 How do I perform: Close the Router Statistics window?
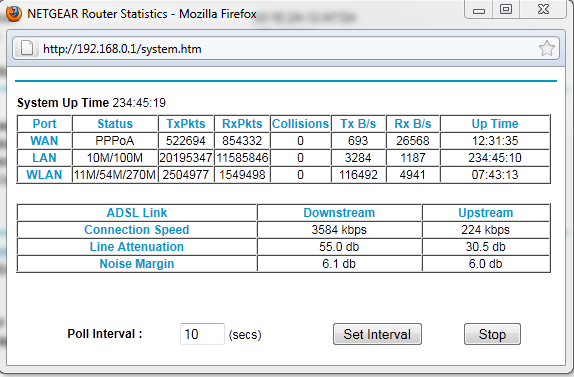543,9
